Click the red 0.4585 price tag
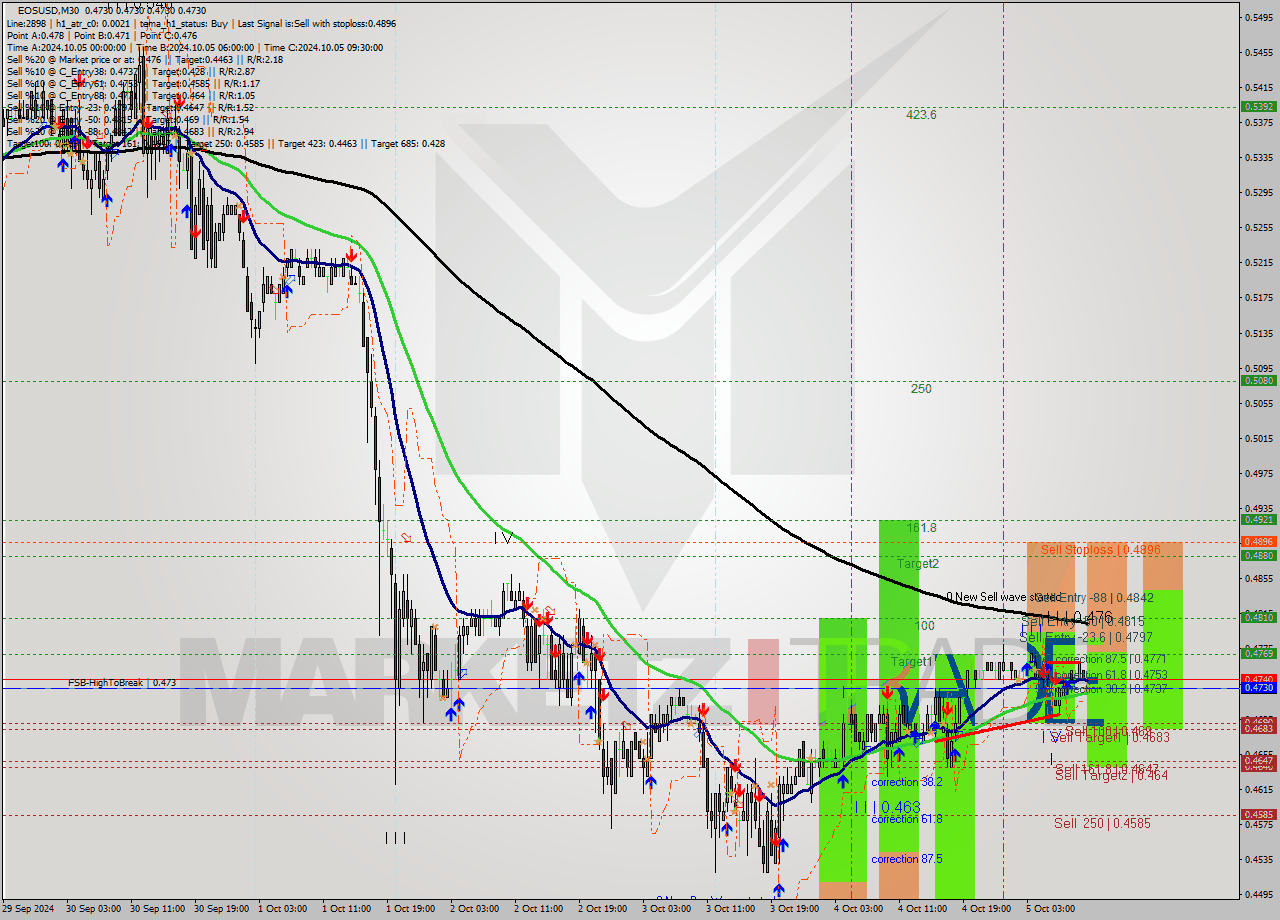This screenshot has width=1280, height=920. click(x=1258, y=814)
